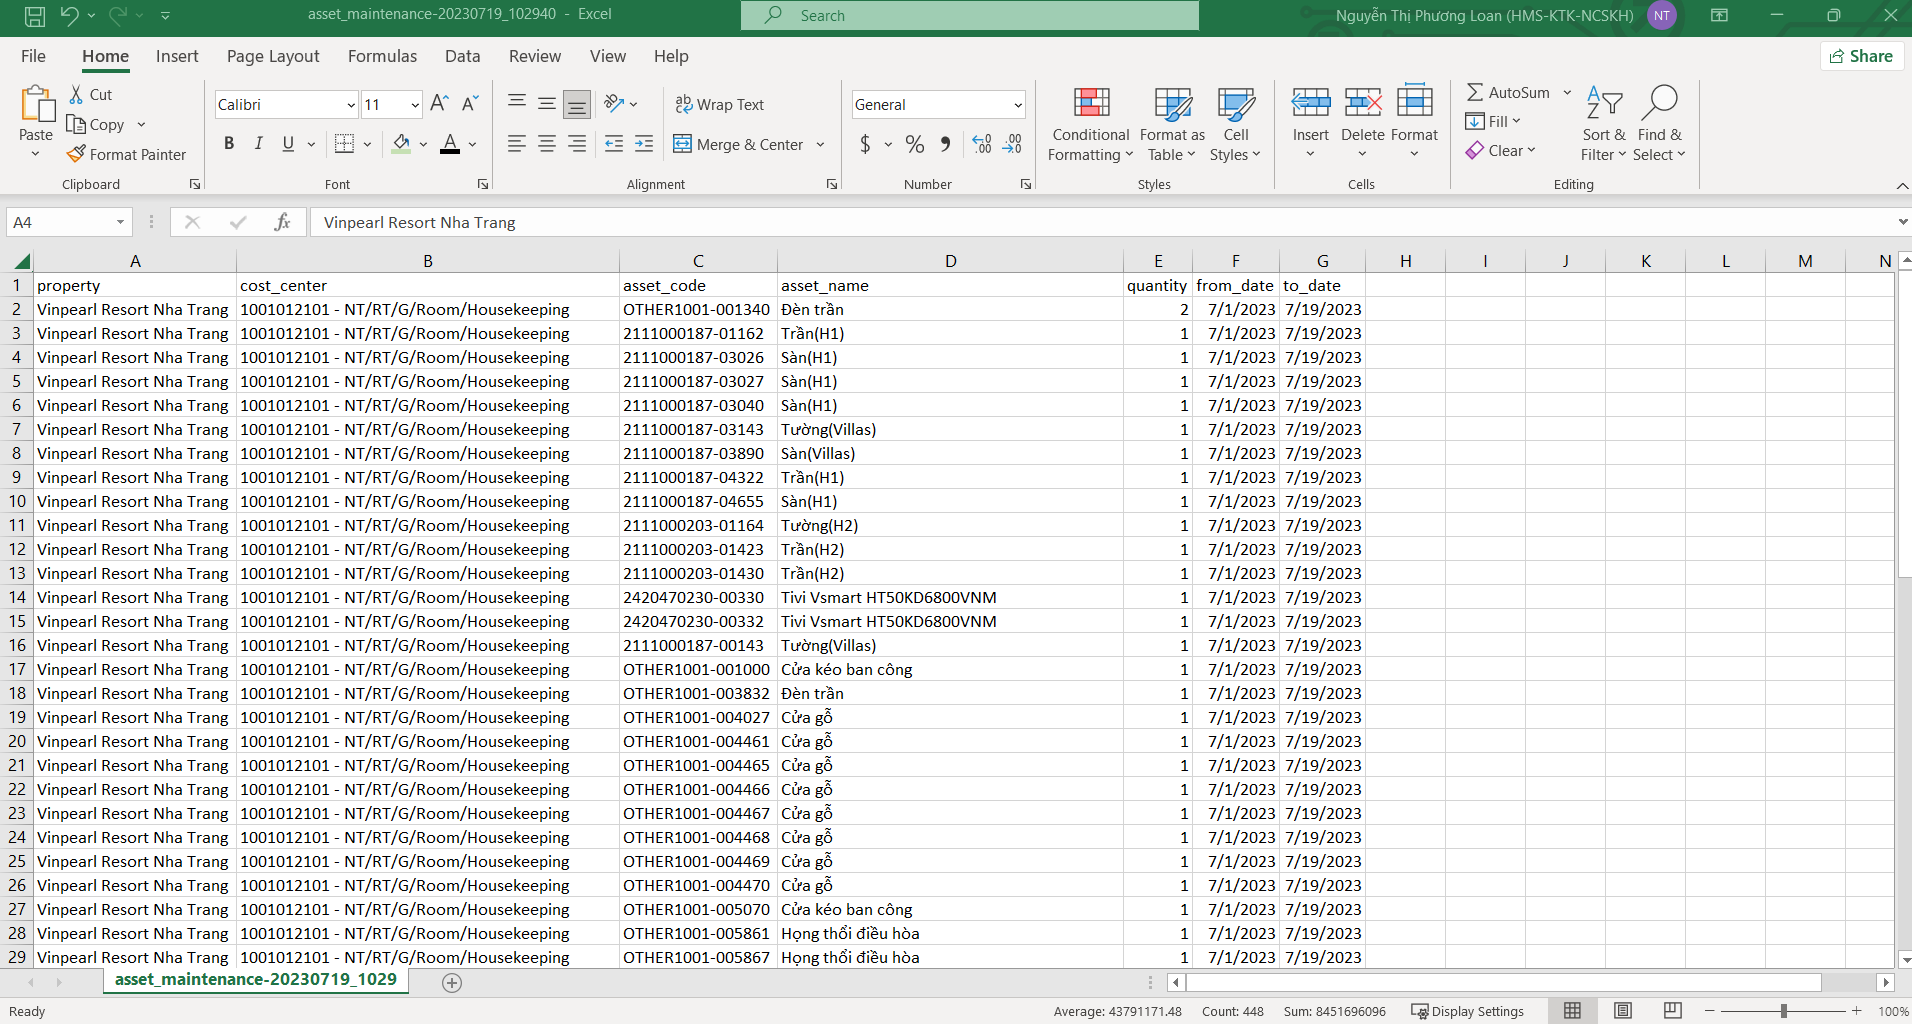
Task: Click the Increase Font Size icon
Action: click(x=439, y=104)
